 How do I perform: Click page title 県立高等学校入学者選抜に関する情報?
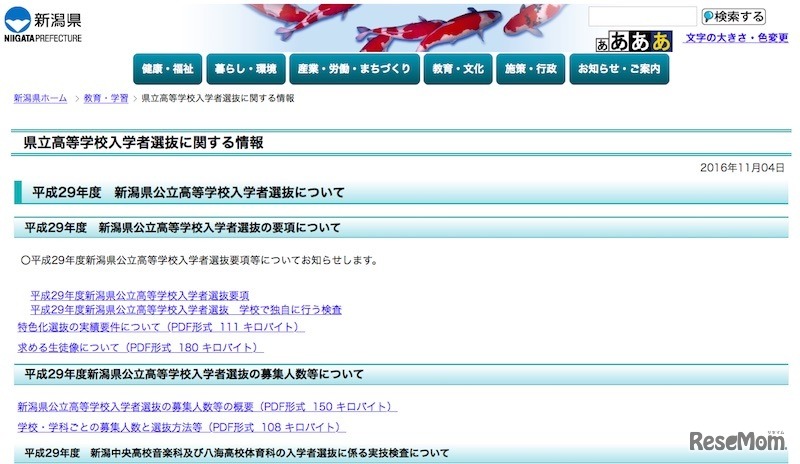click(x=143, y=142)
